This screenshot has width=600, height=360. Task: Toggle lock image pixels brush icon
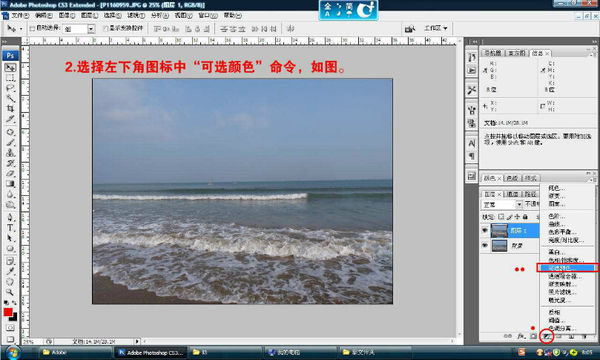509,217
